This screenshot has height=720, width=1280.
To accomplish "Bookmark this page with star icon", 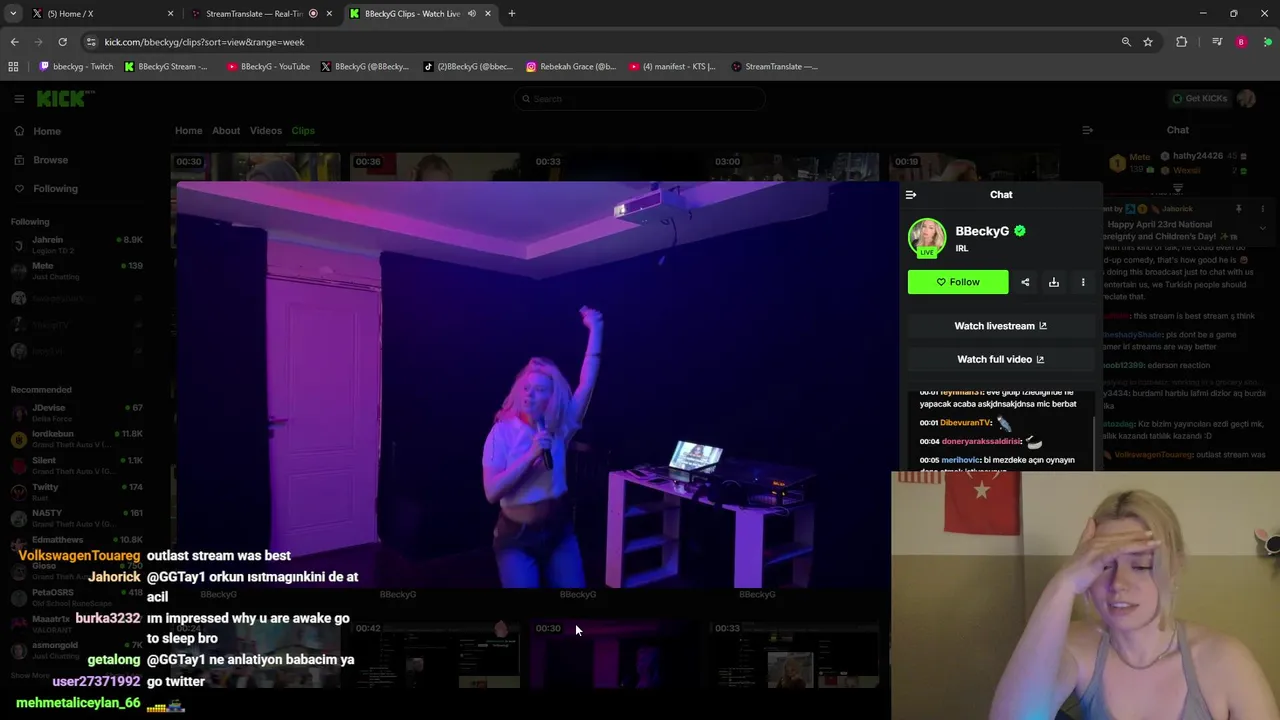I will pyautogui.click(x=1148, y=42).
